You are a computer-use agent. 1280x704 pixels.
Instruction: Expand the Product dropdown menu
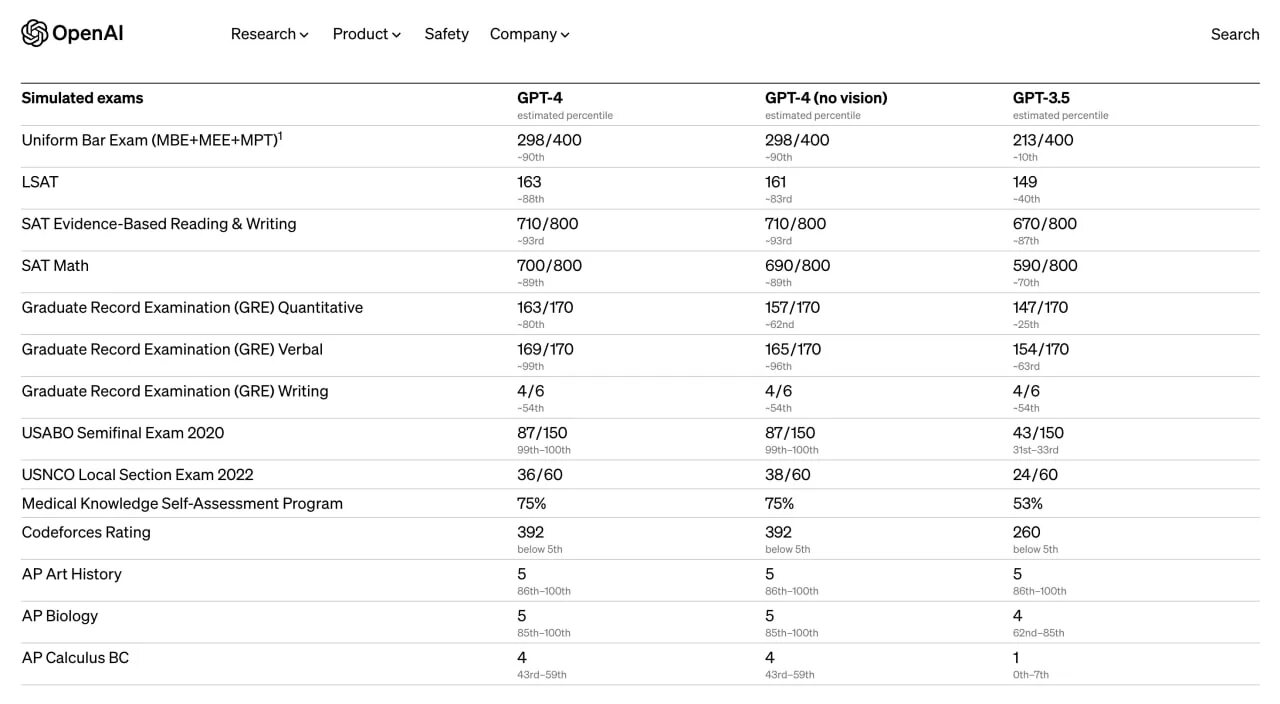[366, 34]
